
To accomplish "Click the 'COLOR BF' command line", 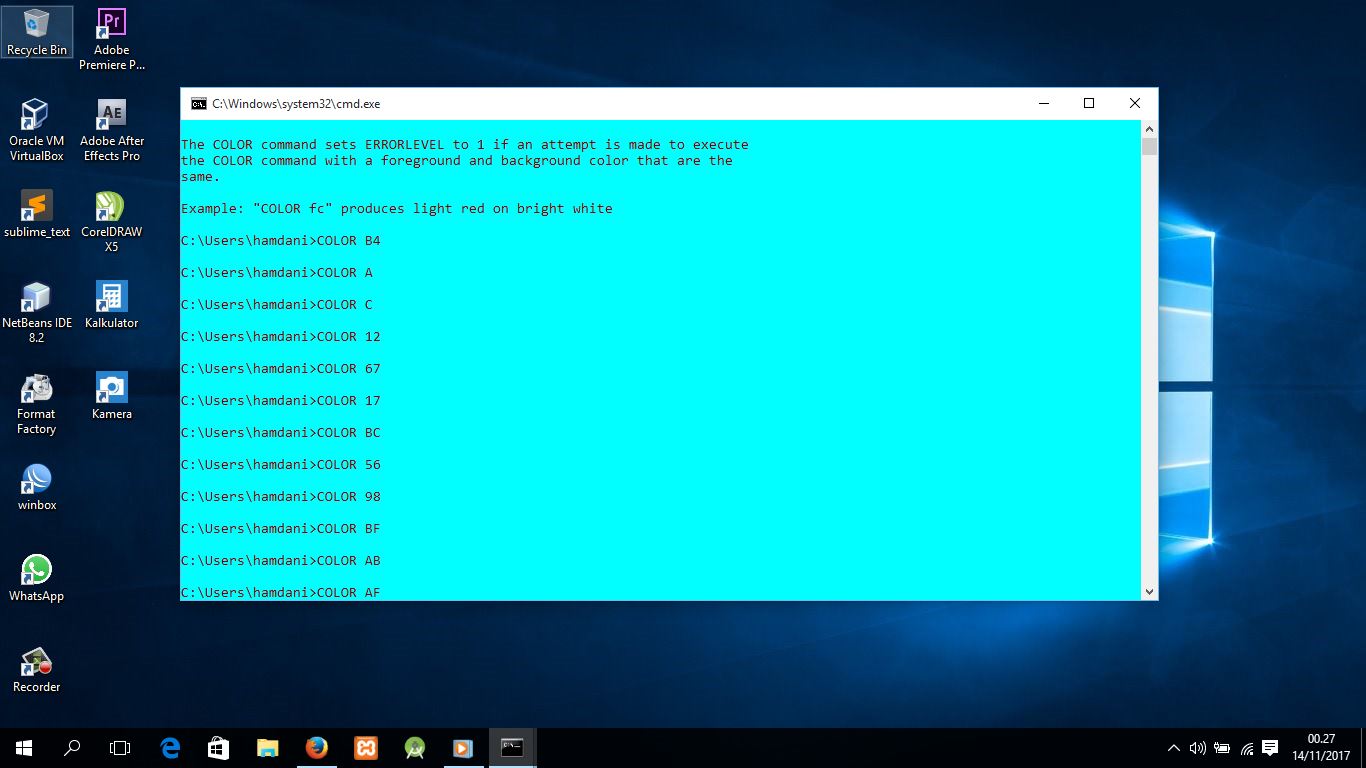I will [x=281, y=529].
